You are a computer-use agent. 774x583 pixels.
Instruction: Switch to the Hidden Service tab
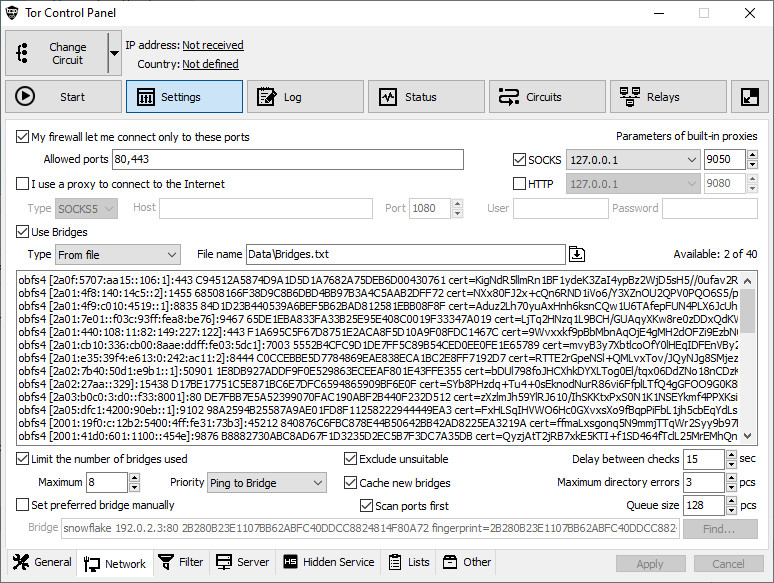[328, 562]
